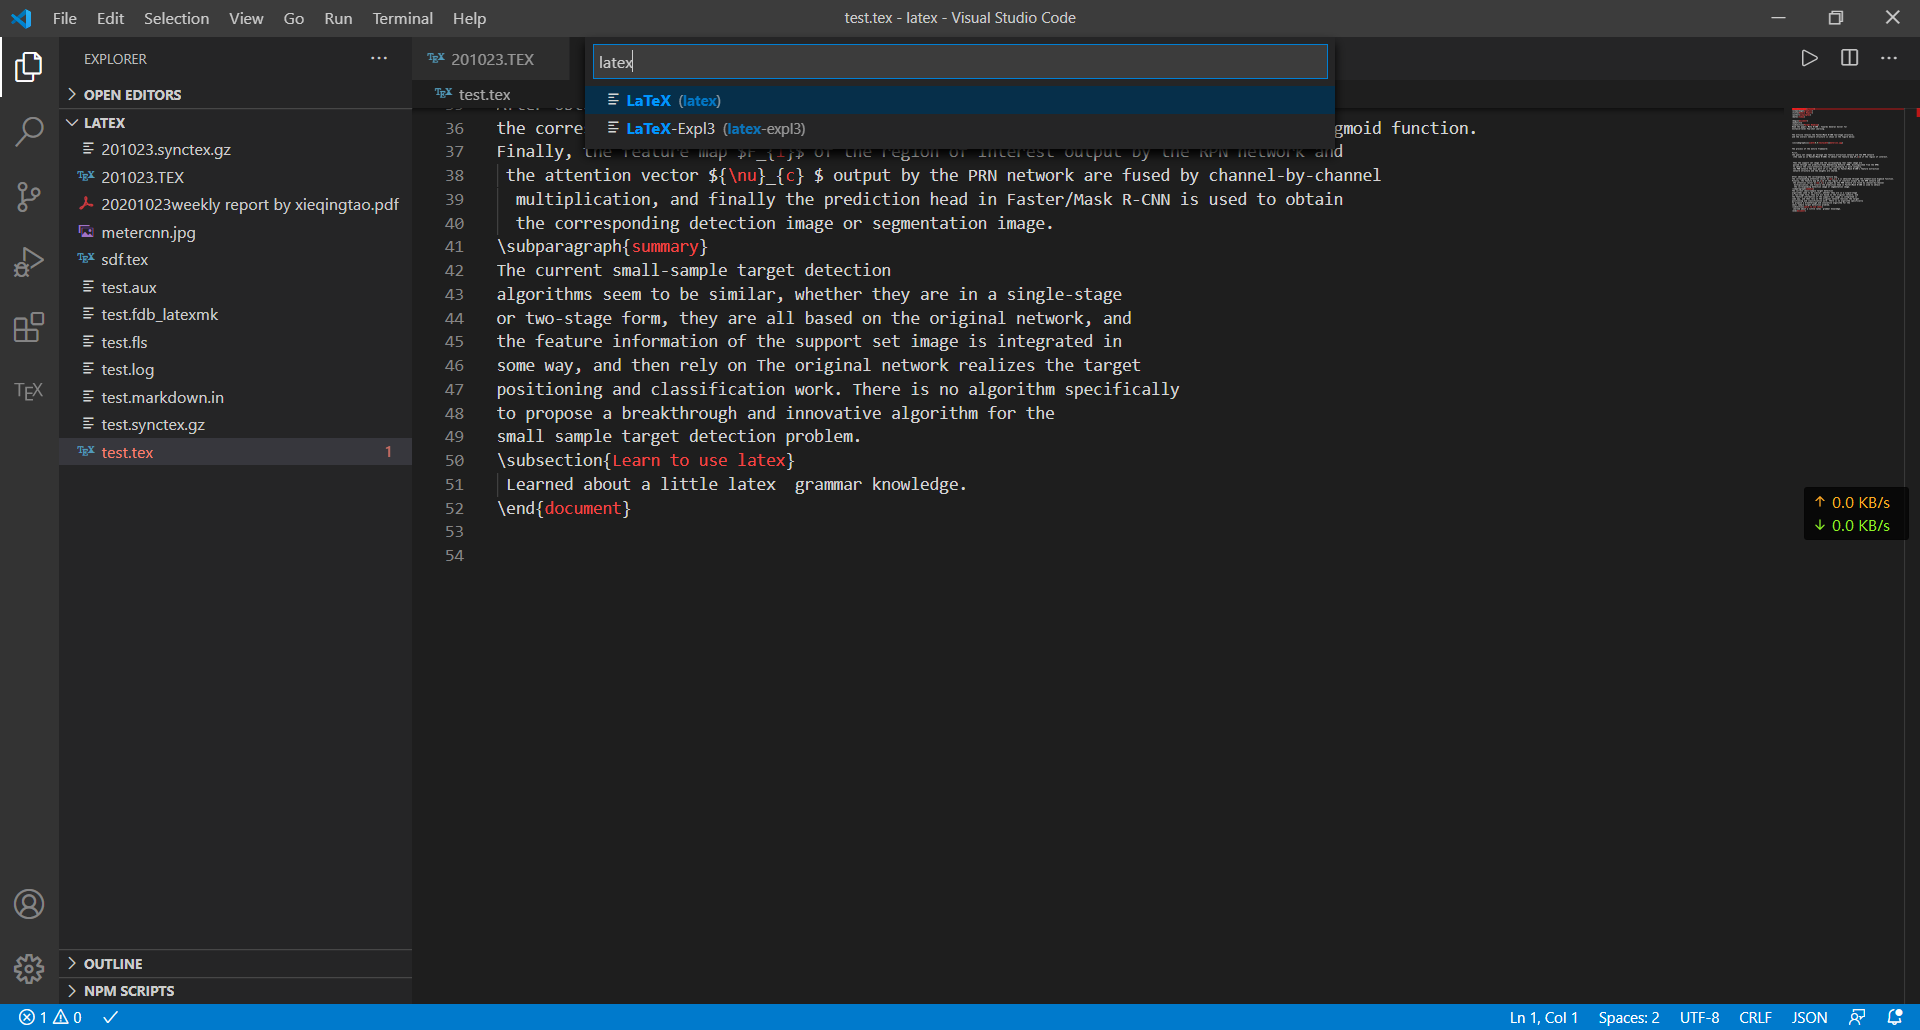Click the Run button above the editor

coord(1809,58)
